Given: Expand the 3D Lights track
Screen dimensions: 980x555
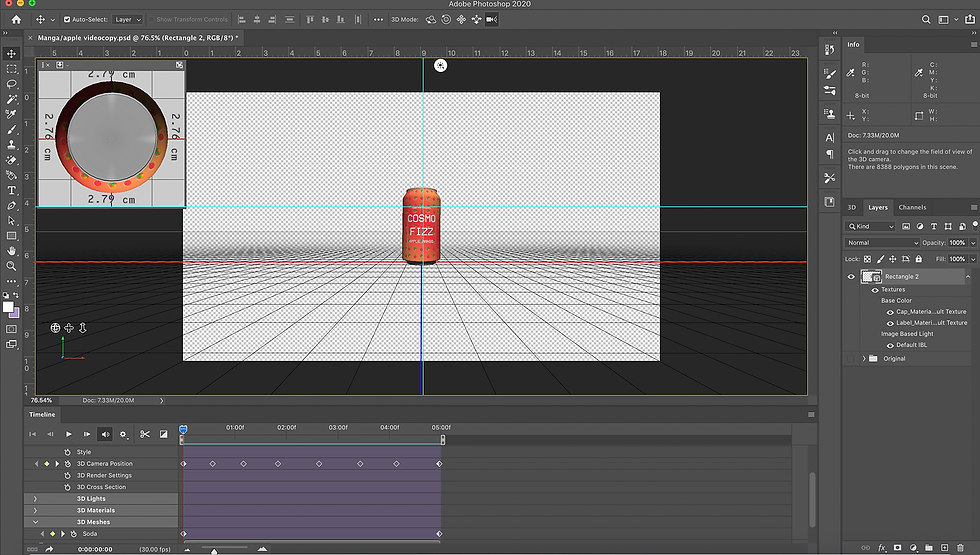Looking at the screenshot, I should 35,499.
